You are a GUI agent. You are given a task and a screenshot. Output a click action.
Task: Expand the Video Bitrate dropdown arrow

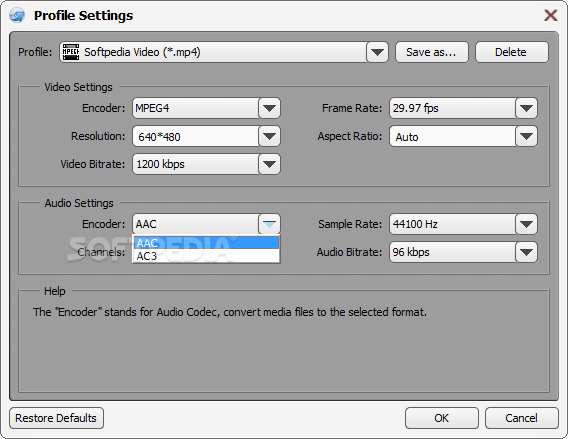[x=269, y=164]
